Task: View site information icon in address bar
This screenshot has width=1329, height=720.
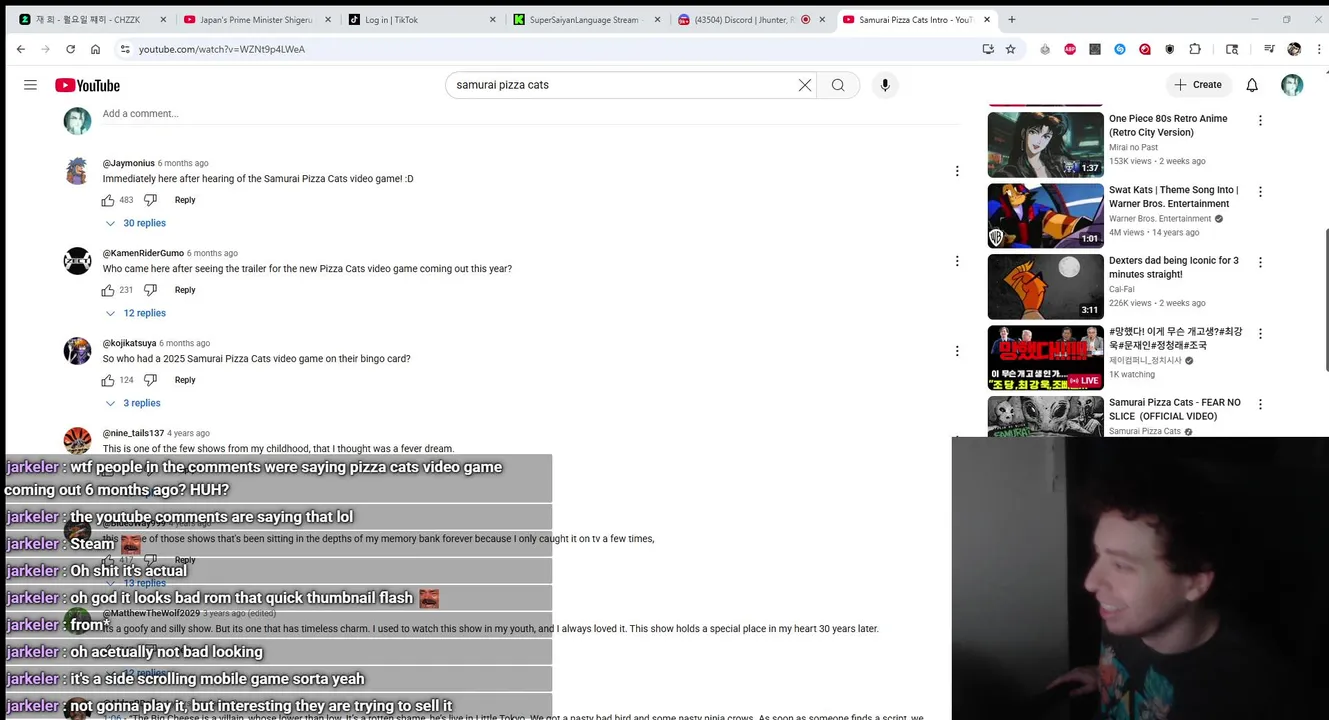Action: pyautogui.click(x=125, y=49)
